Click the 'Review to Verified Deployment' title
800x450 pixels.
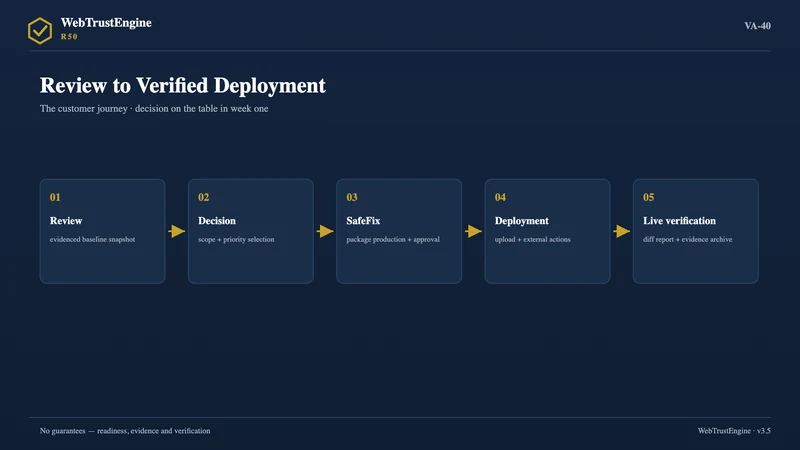tap(183, 85)
